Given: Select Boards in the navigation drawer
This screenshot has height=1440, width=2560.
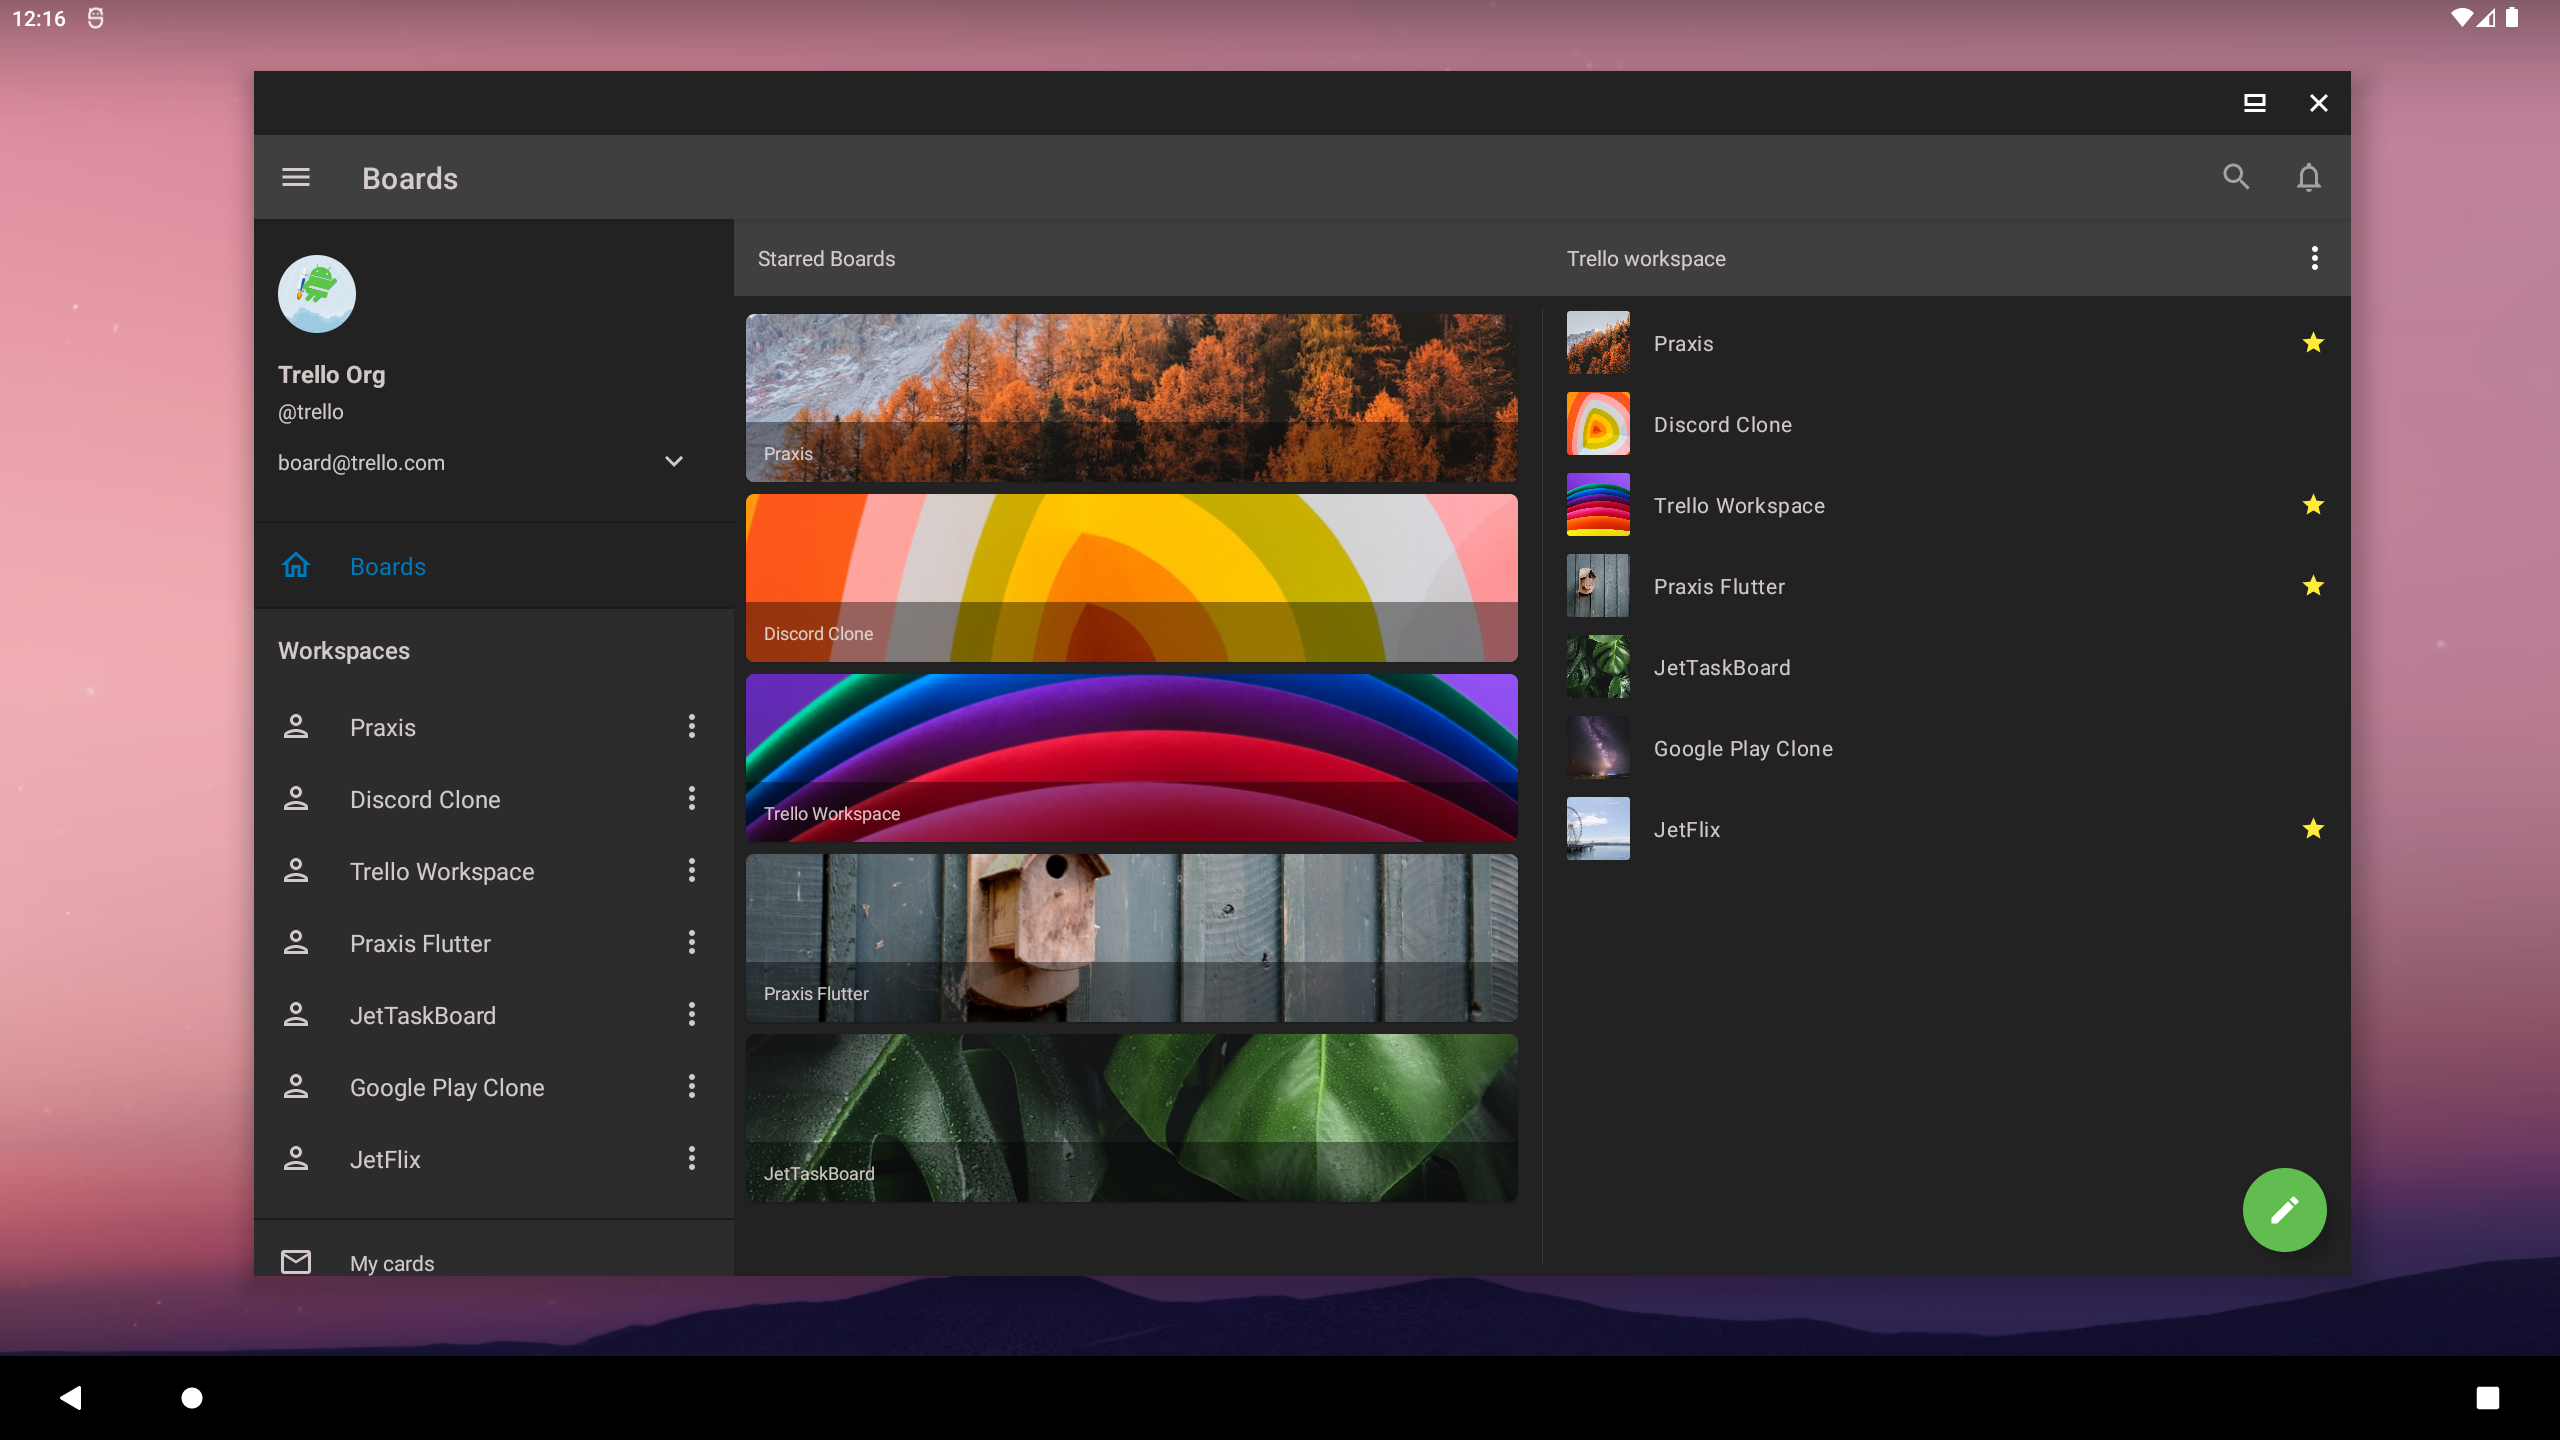Looking at the screenshot, I should pyautogui.click(x=494, y=566).
